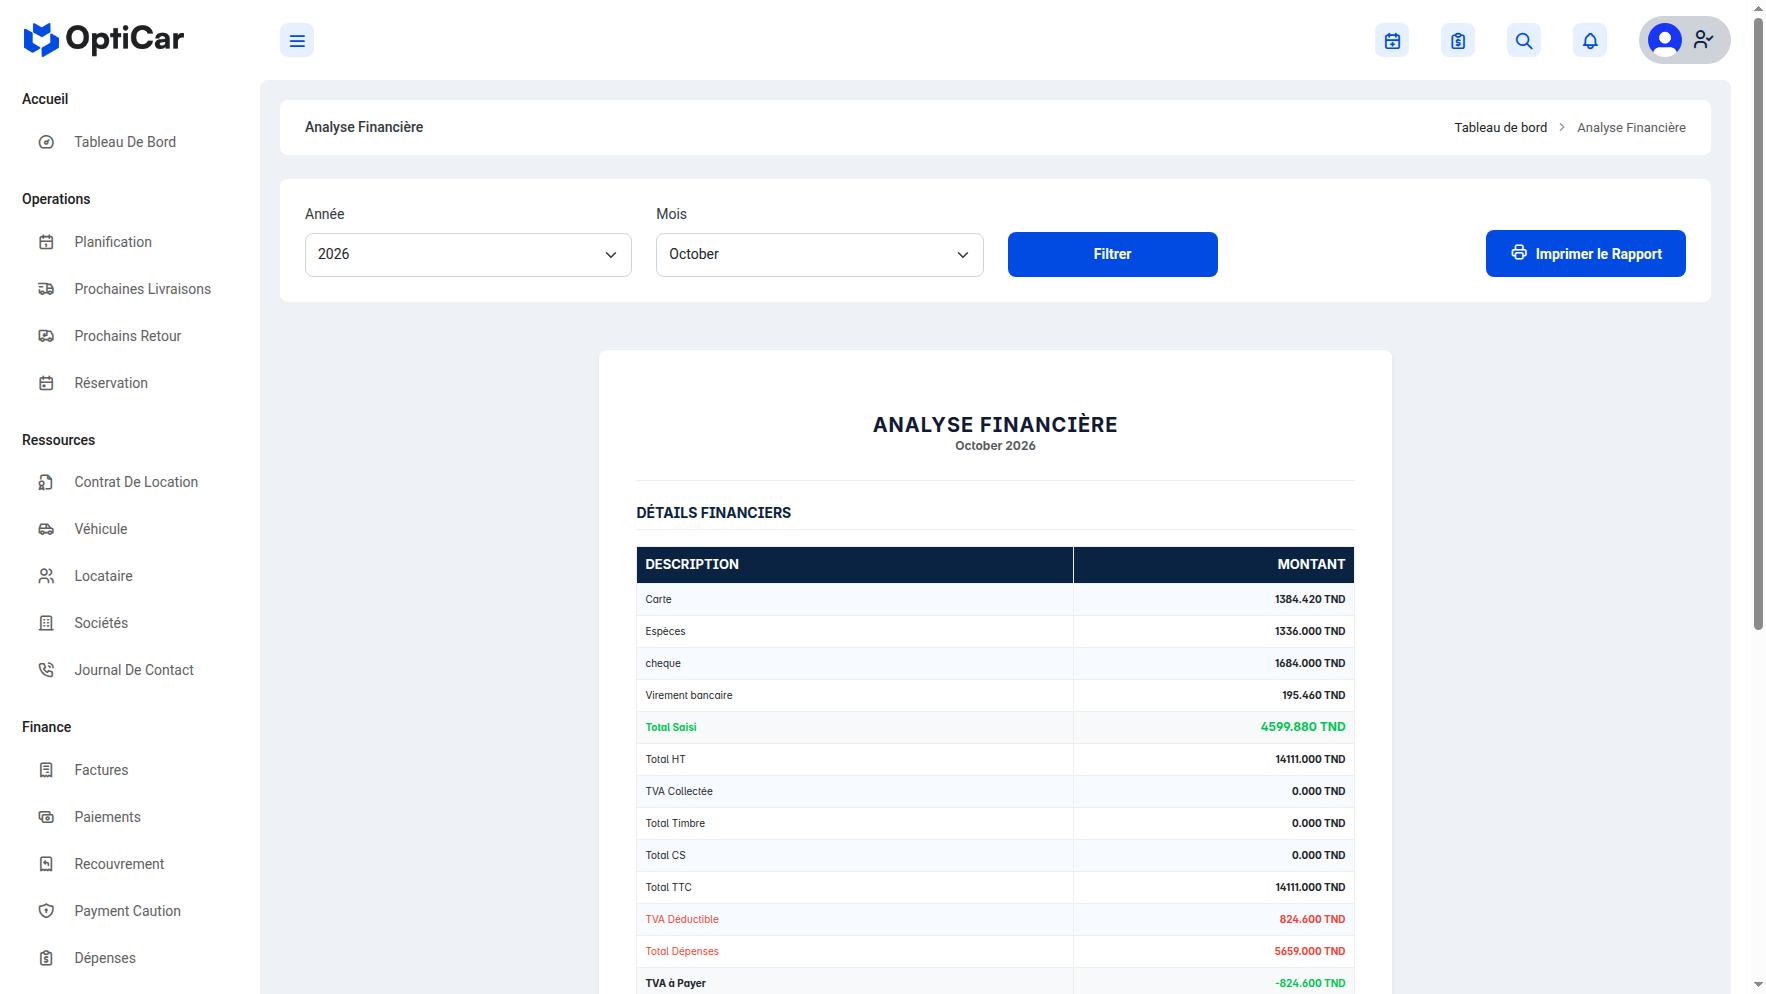Click the Filtrer button
The height and width of the screenshot is (994, 1766).
click(x=1113, y=254)
